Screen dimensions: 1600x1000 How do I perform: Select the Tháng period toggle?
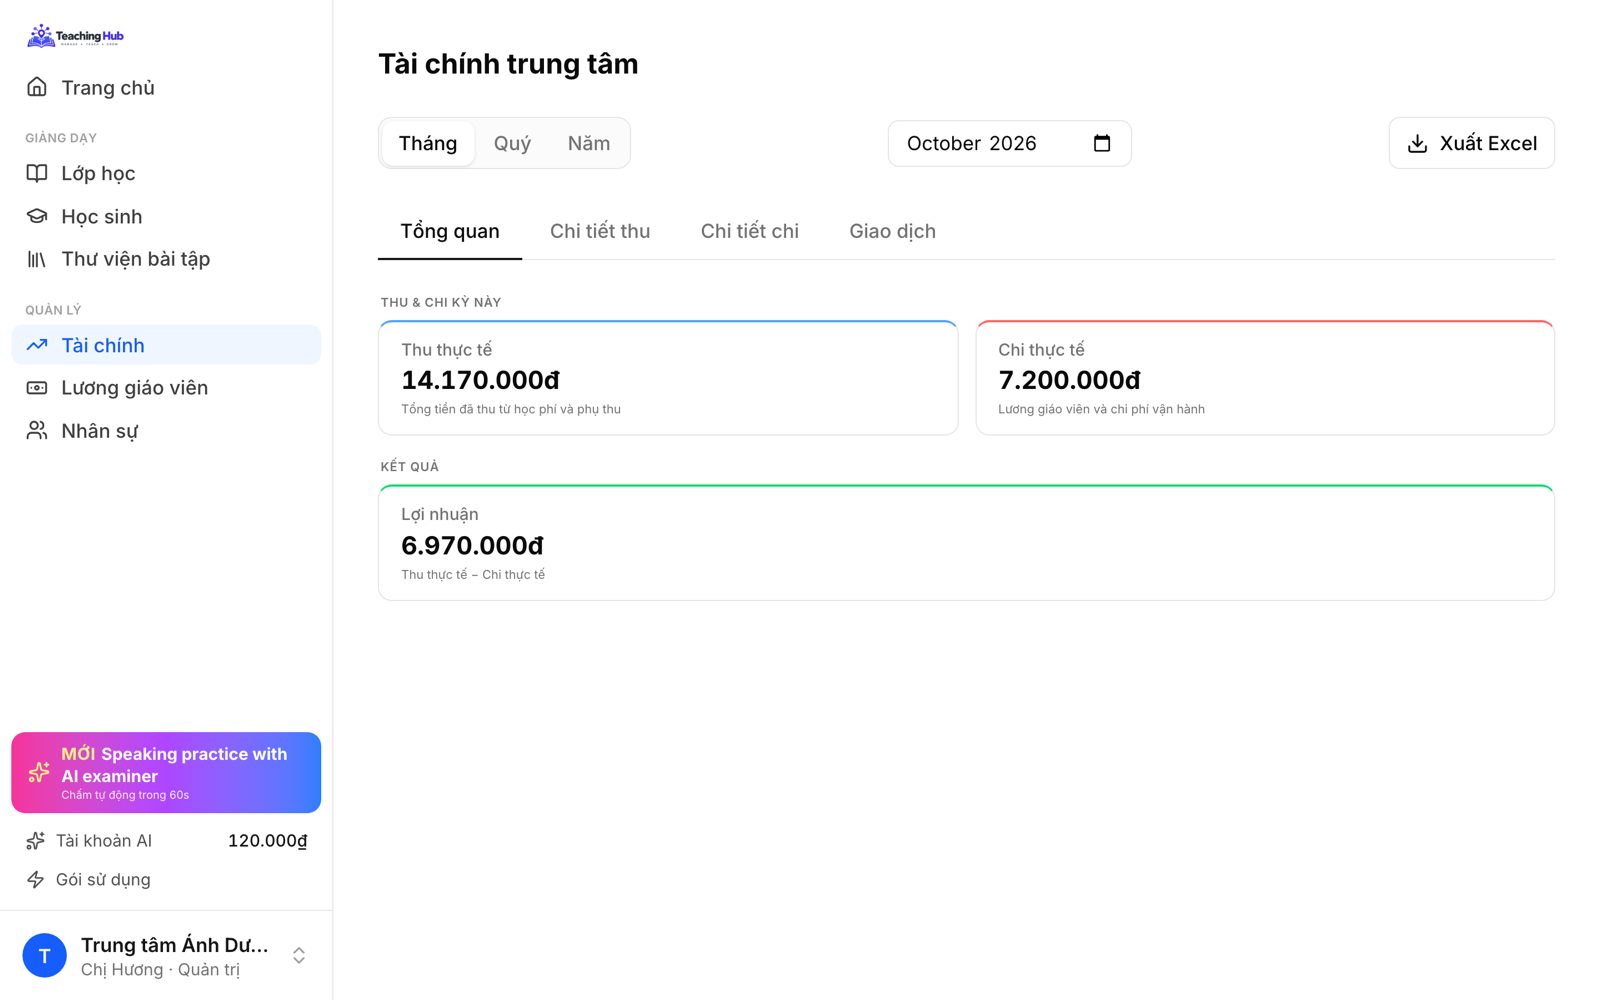click(428, 143)
